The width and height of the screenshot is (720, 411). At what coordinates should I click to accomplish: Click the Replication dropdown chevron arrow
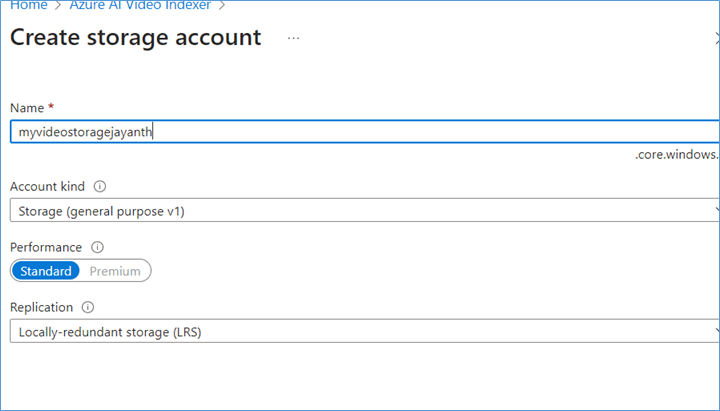point(717,331)
